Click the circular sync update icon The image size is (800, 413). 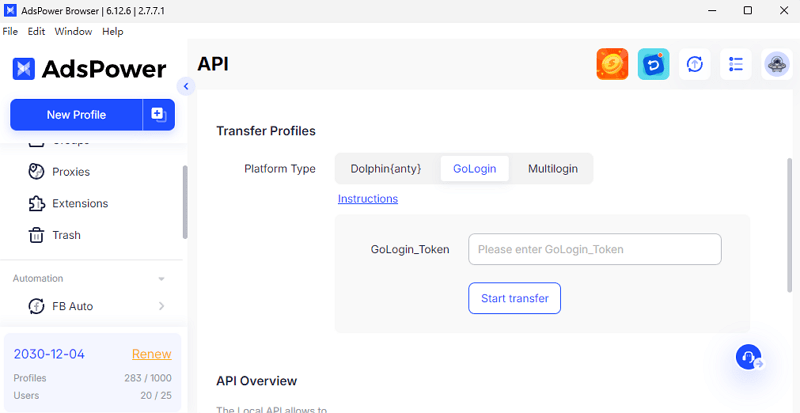(x=695, y=64)
